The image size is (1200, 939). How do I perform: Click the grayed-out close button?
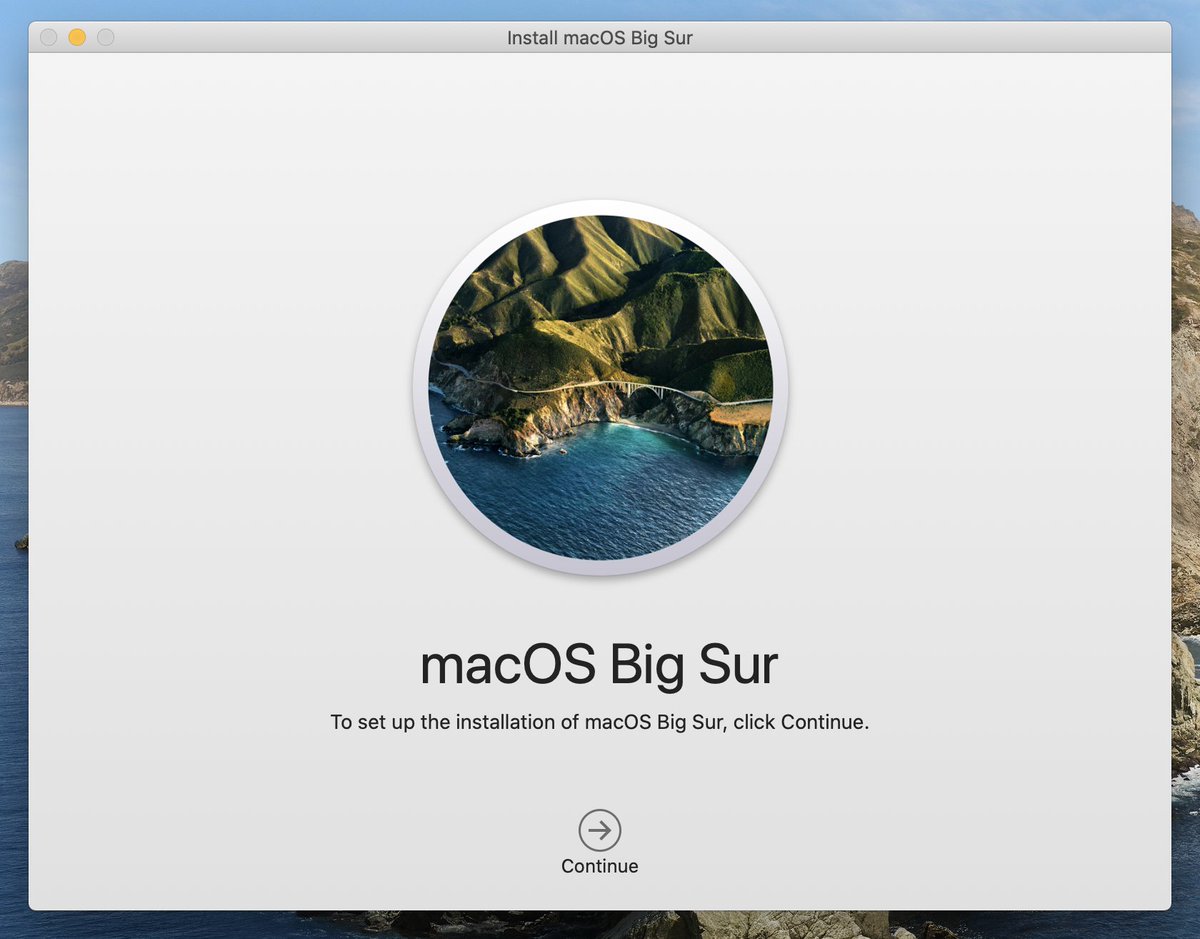[49, 38]
